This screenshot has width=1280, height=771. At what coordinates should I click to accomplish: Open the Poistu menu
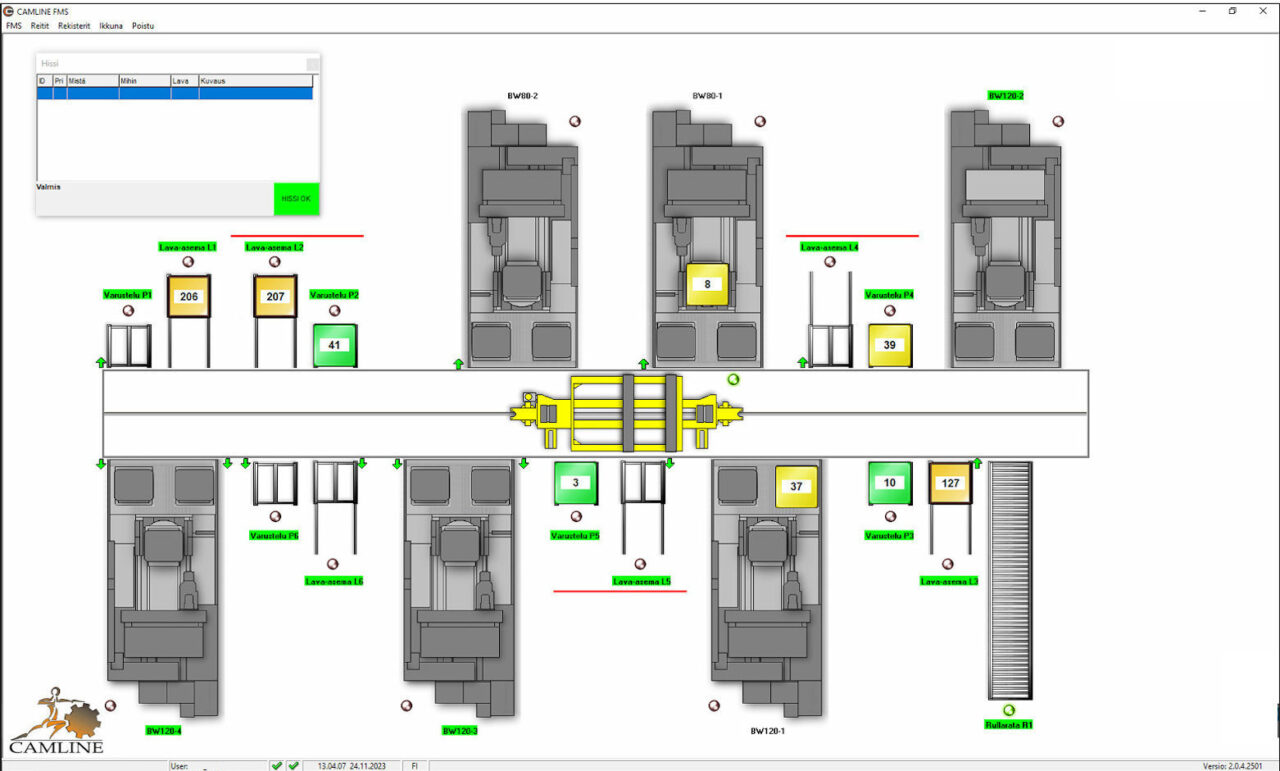pos(143,26)
